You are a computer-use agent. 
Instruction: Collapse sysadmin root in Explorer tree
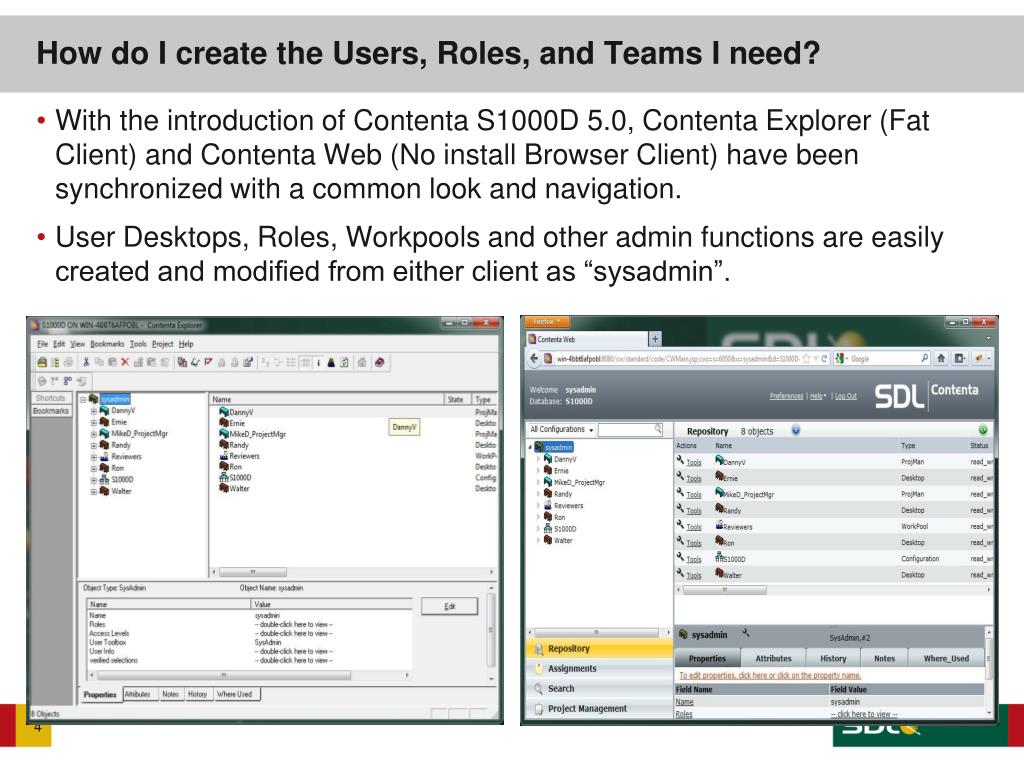point(83,399)
